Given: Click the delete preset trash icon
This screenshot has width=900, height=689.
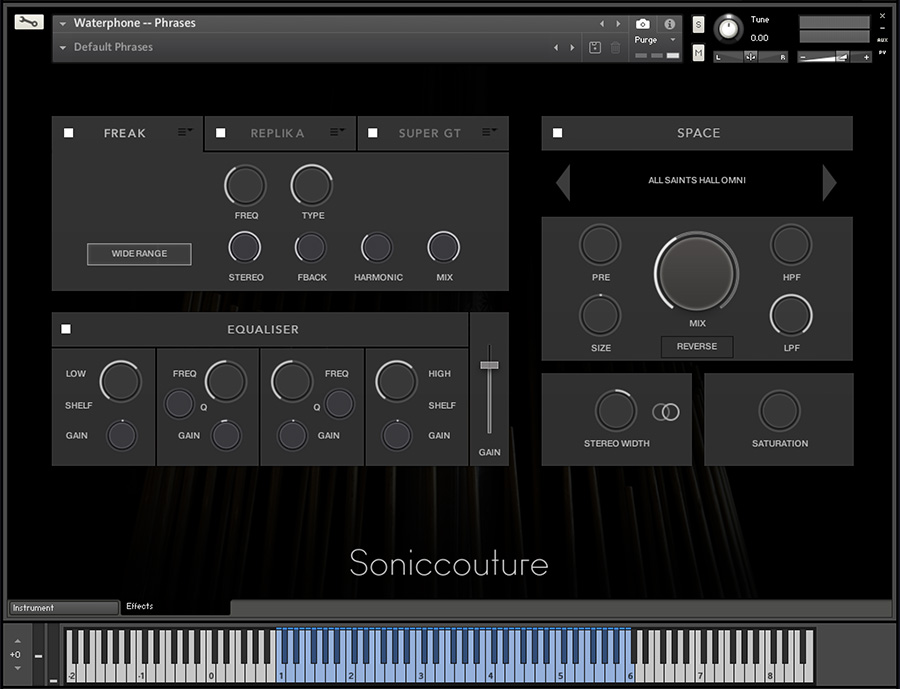Looking at the screenshot, I should [615, 47].
